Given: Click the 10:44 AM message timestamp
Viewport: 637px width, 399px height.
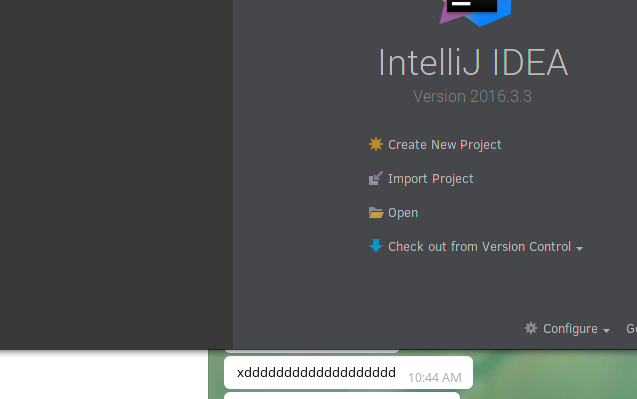Looking at the screenshot, I should tap(435, 377).
